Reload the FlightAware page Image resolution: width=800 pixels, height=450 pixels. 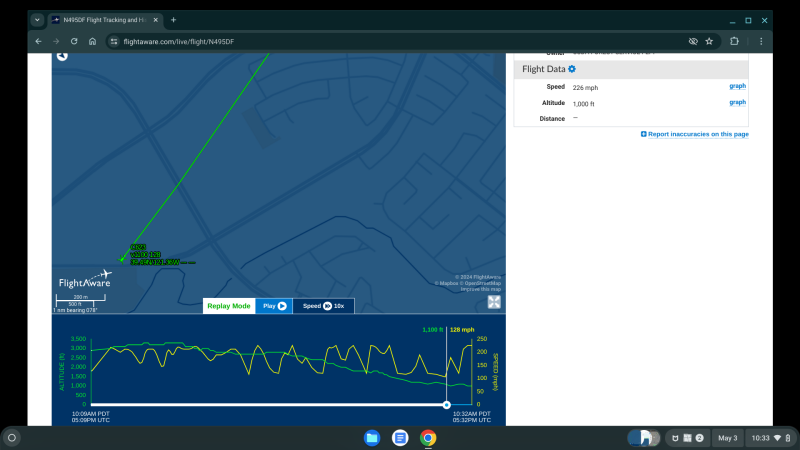74,41
